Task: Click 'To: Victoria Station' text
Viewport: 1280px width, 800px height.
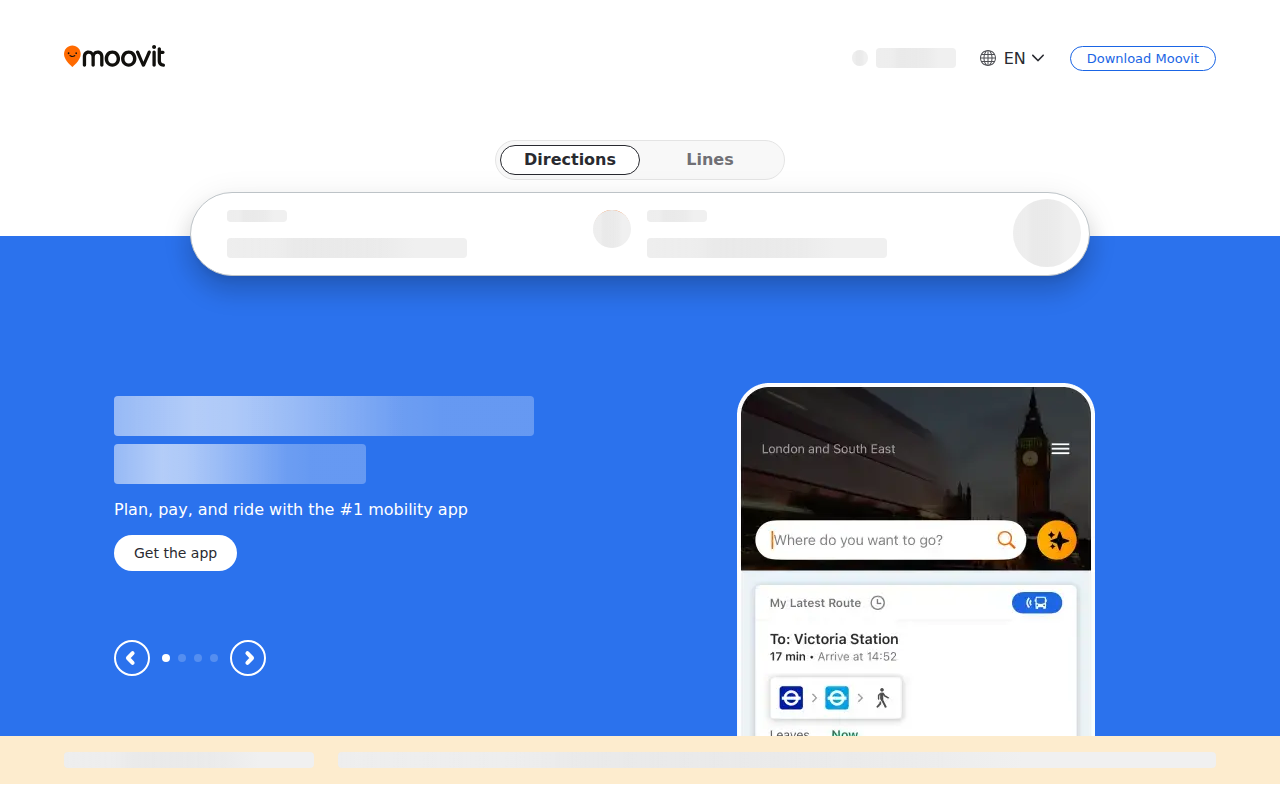Action: point(834,639)
